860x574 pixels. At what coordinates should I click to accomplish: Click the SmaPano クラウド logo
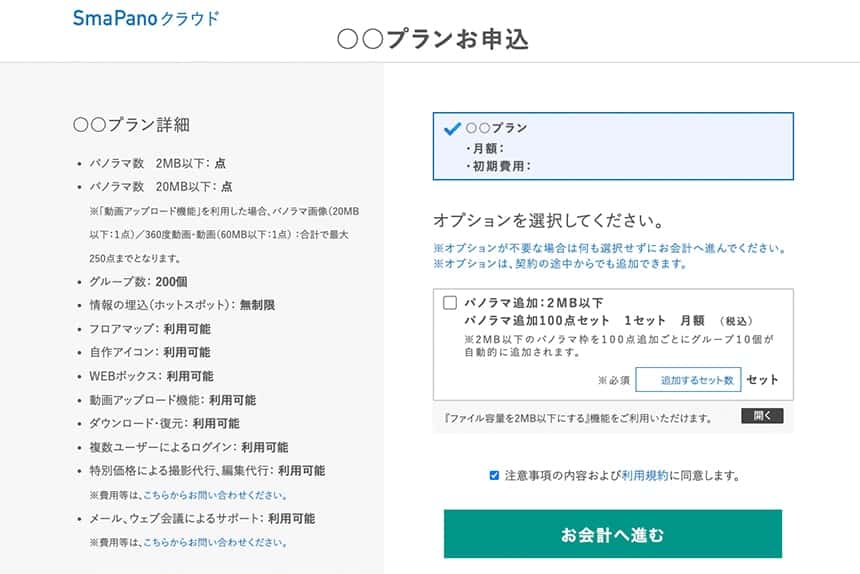click(x=146, y=18)
